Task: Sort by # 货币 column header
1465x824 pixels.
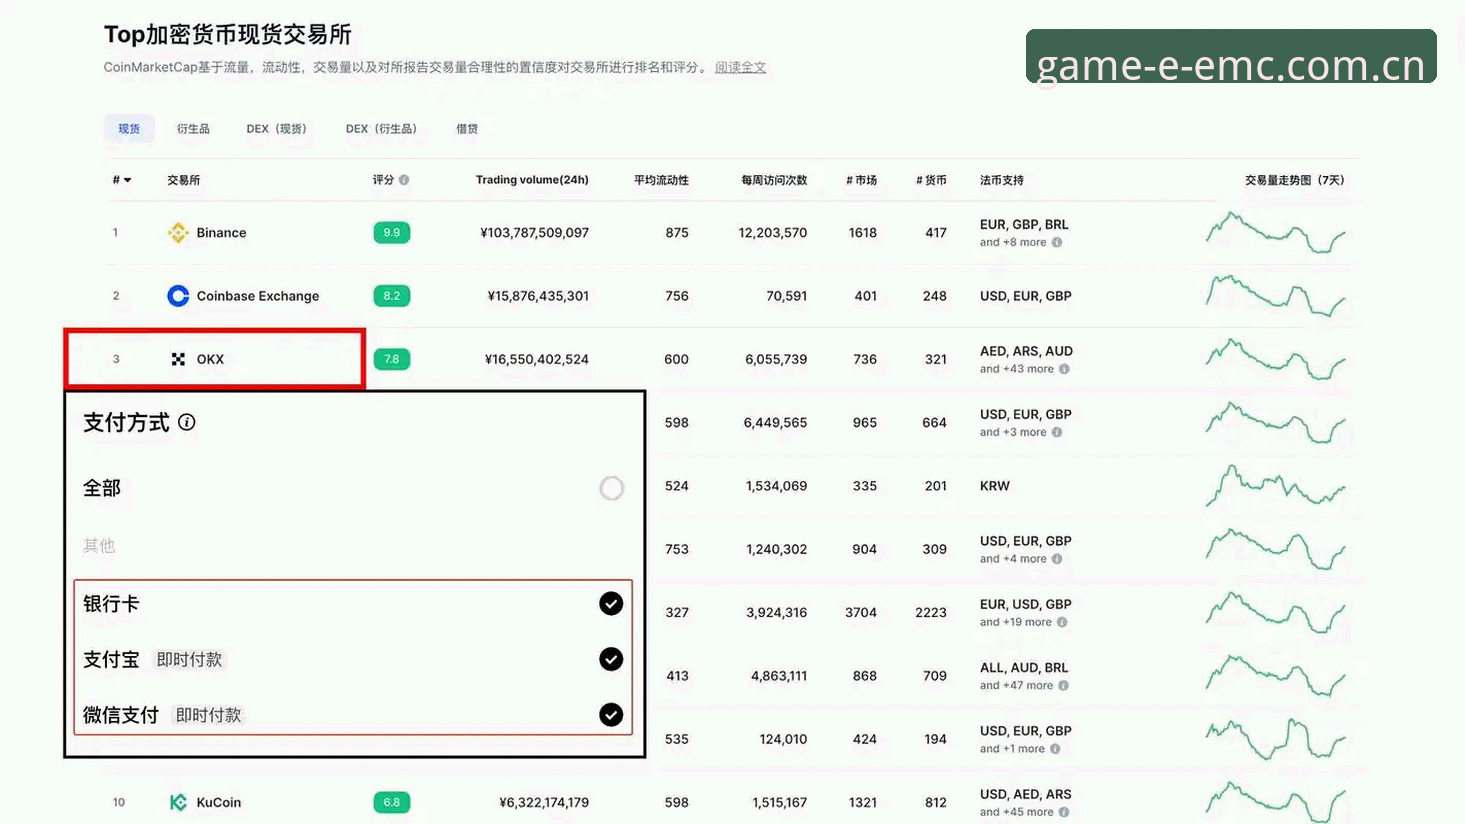Action: click(931, 180)
